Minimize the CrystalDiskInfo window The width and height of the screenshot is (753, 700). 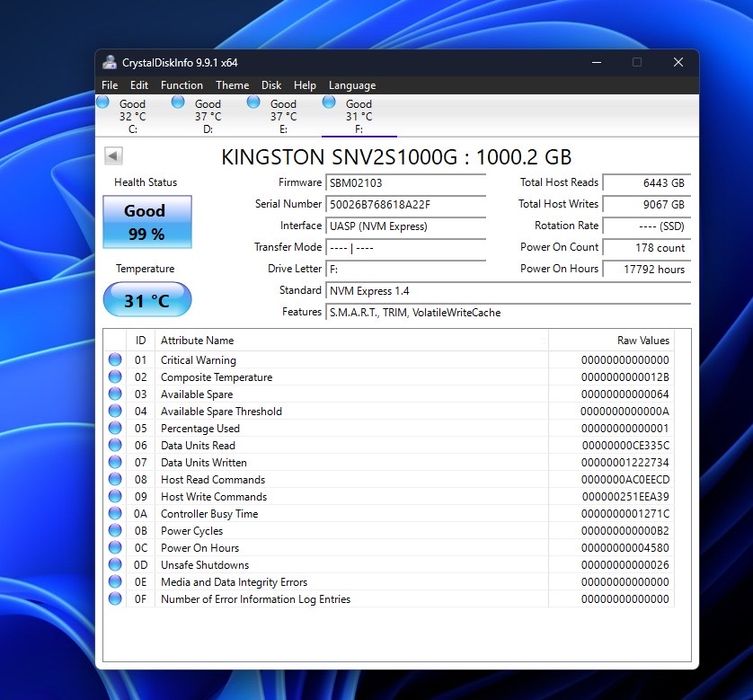pyautogui.click(x=596, y=62)
